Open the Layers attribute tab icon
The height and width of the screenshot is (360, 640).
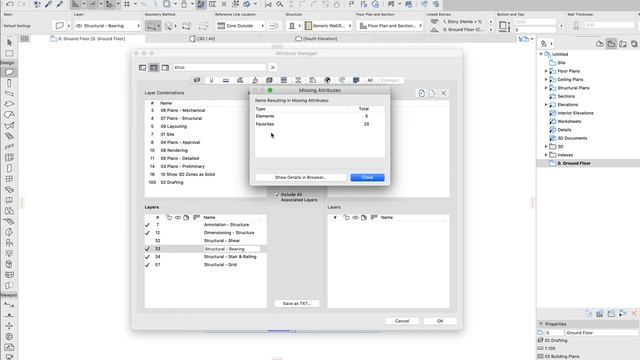click(197, 80)
